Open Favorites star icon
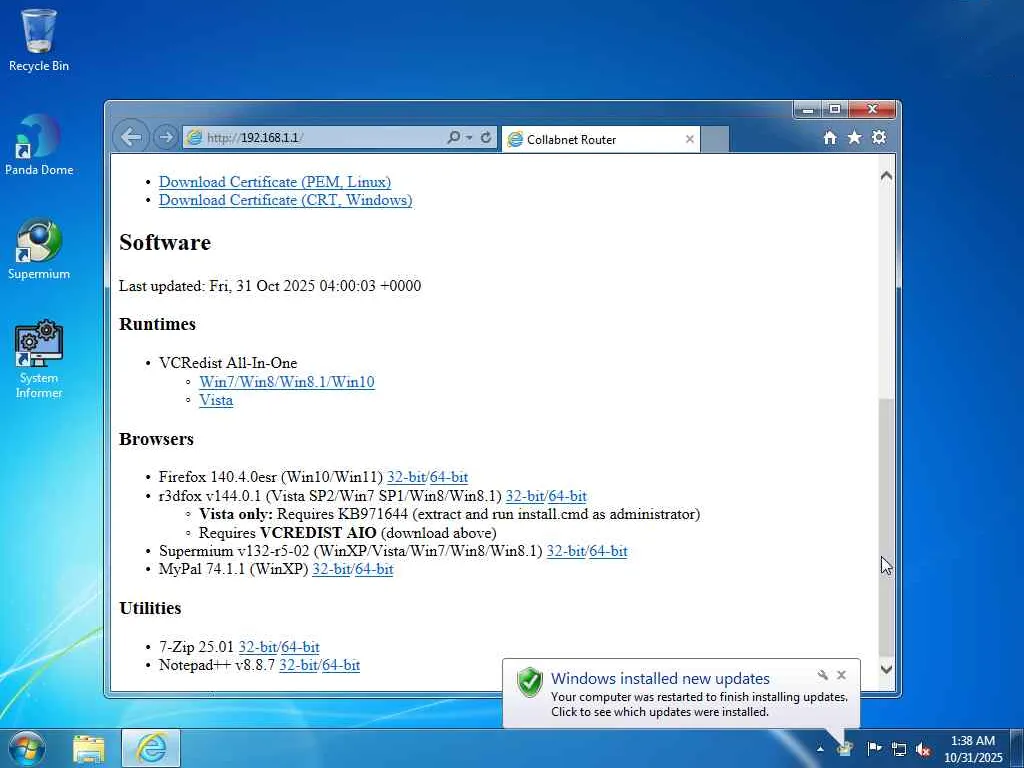This screenshot has height=768, width=1024. coord(854,137)
